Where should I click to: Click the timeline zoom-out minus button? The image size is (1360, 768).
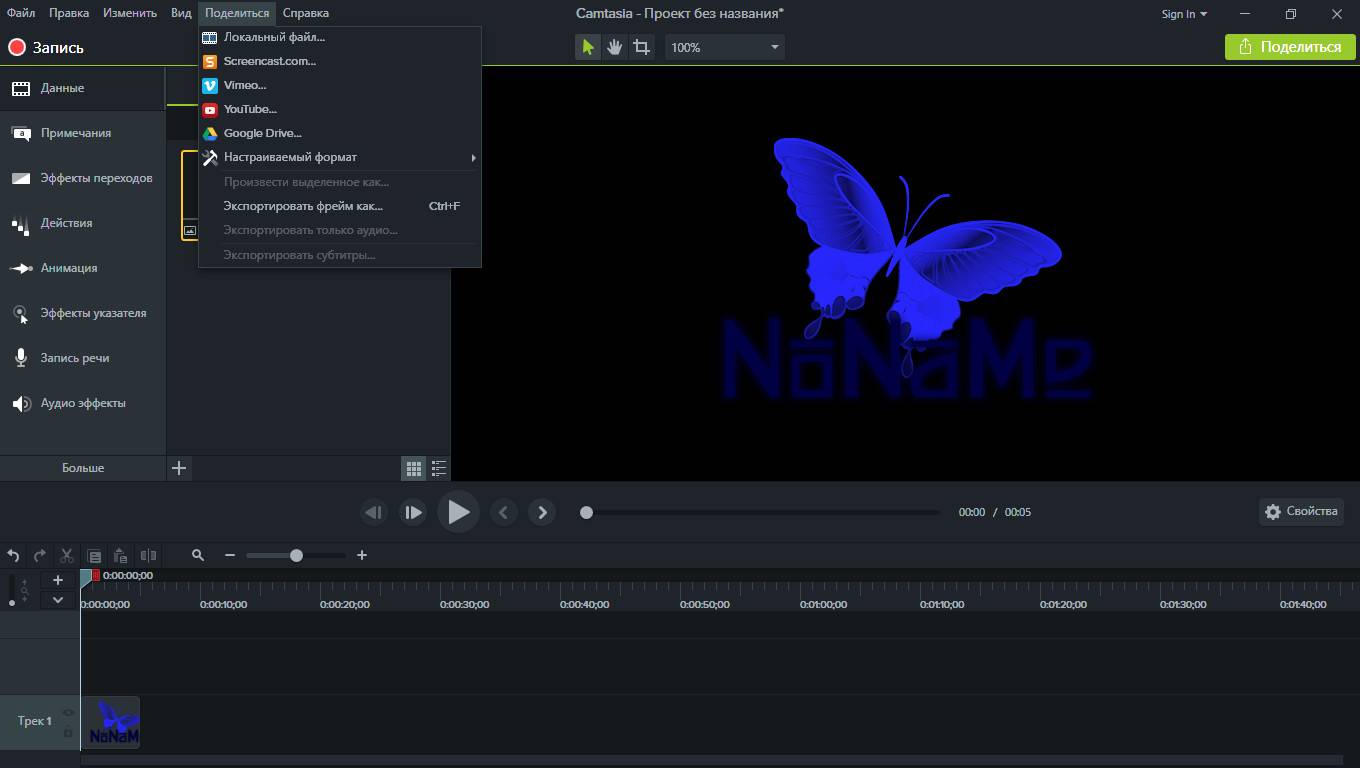tap(230, 555)
